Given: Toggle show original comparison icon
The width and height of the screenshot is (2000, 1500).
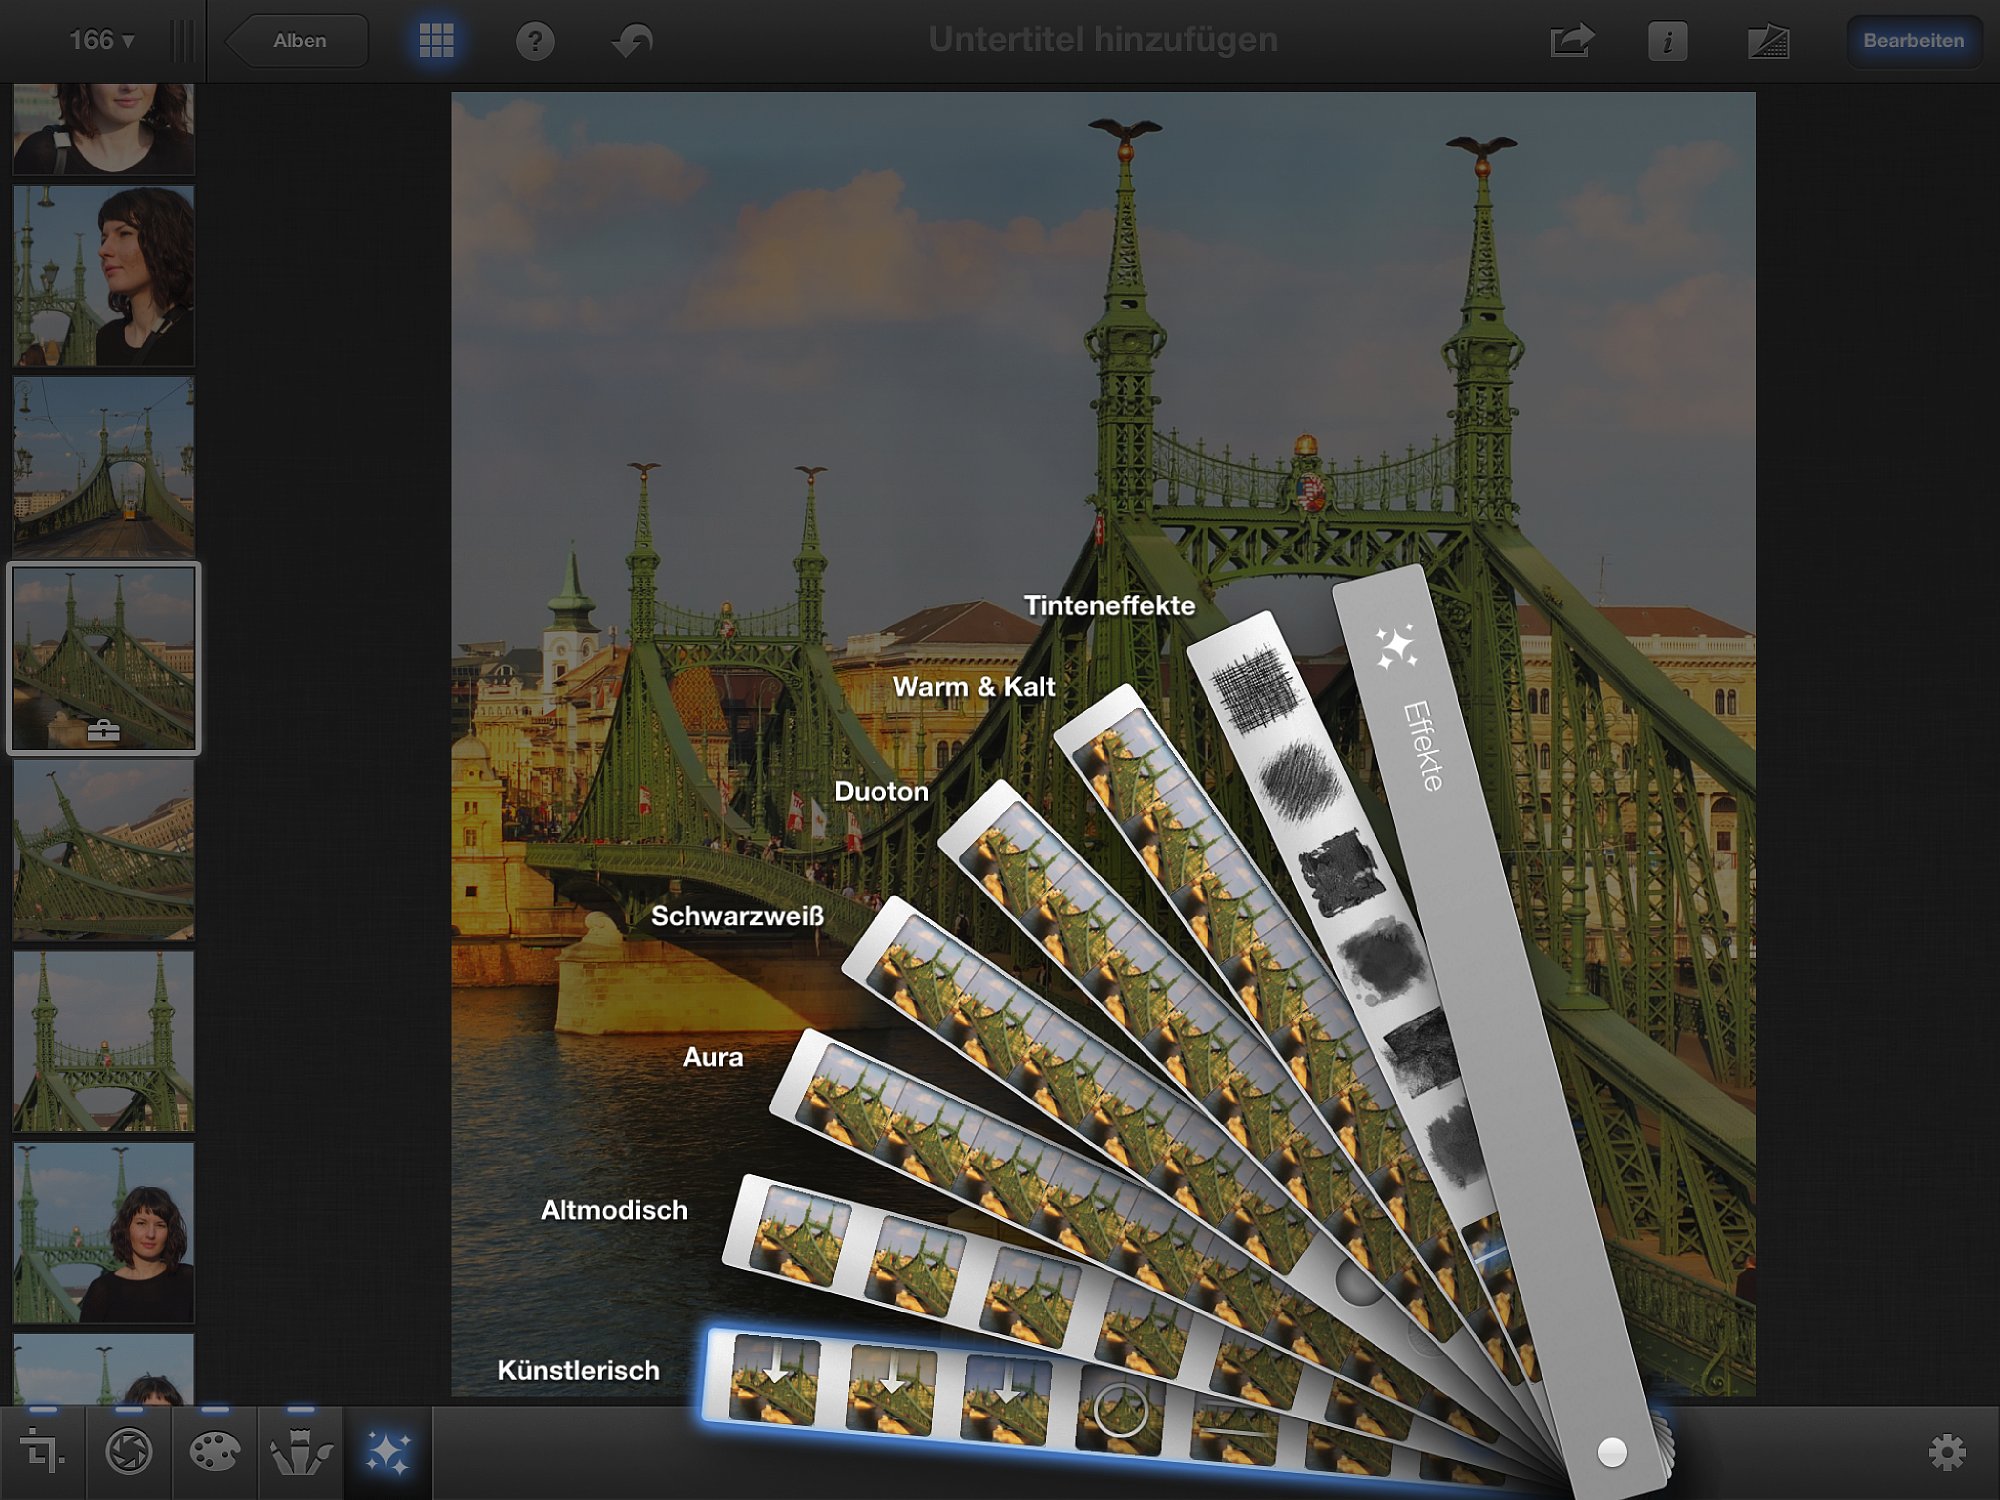Looking at the screenshot, I should [1768, 41].
